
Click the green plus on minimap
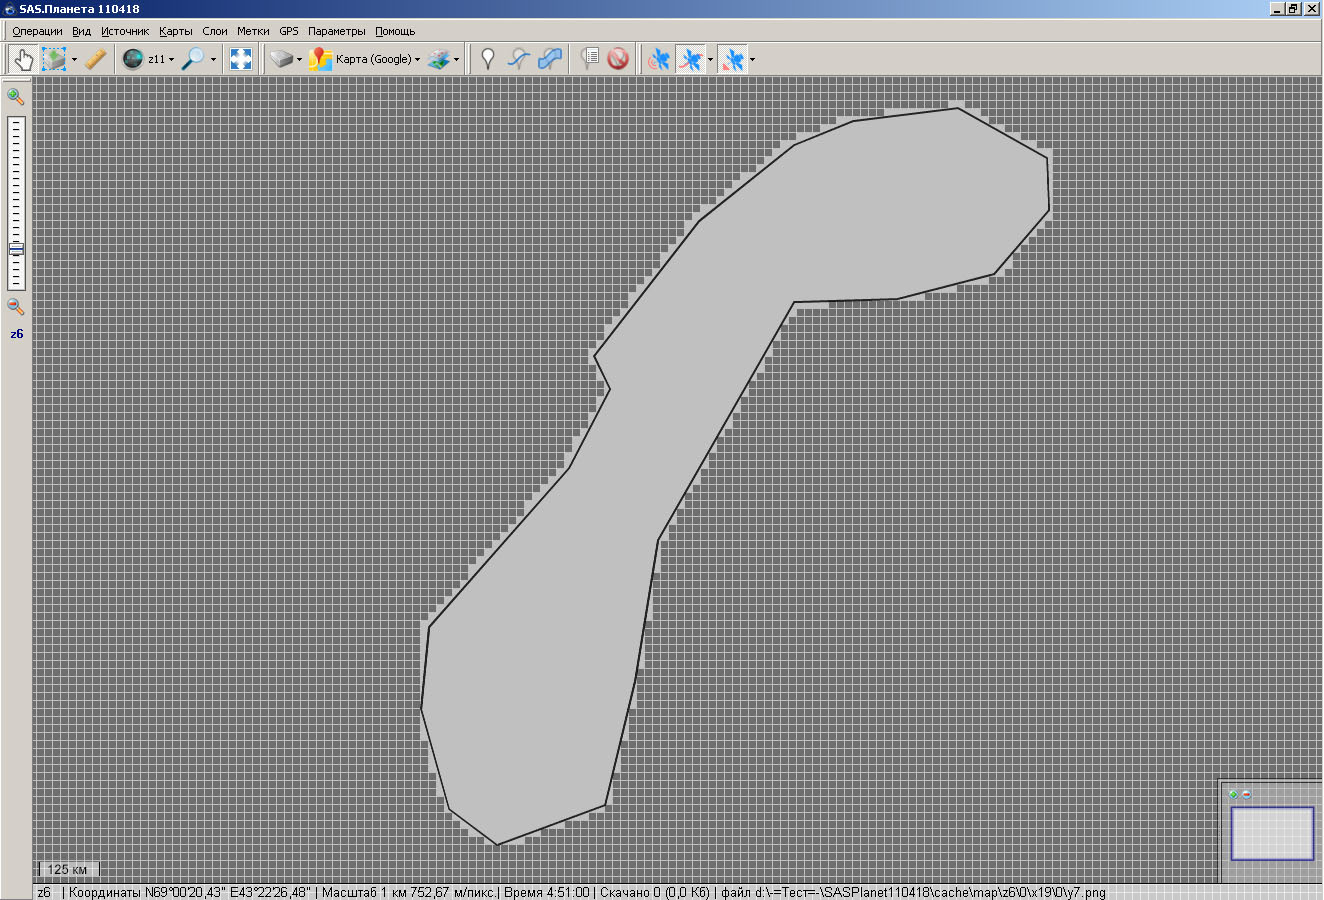(1234, 795)
